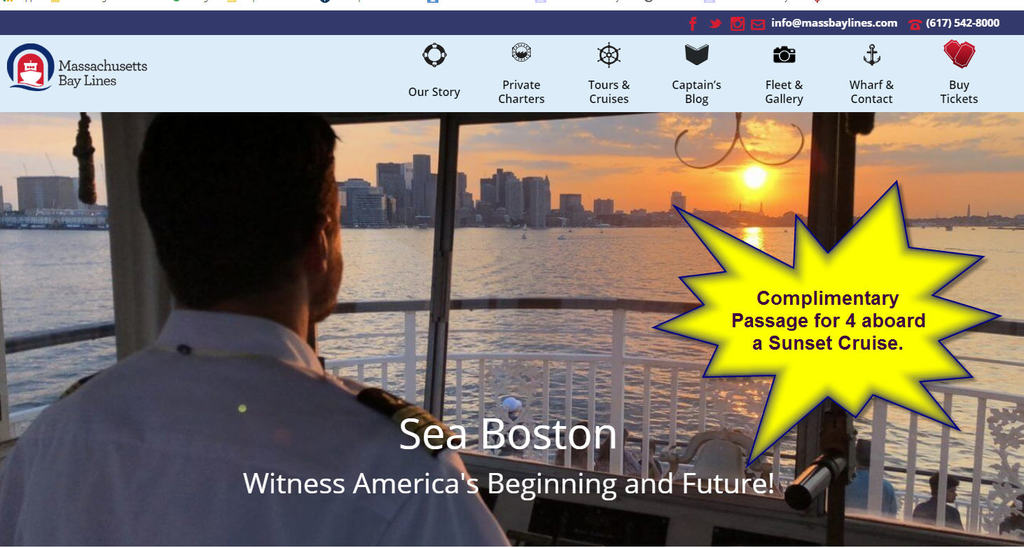This screenshot has width=1024, height=548.
Task: Click the camera Fleet & Gallery icon
Action: 784,54
